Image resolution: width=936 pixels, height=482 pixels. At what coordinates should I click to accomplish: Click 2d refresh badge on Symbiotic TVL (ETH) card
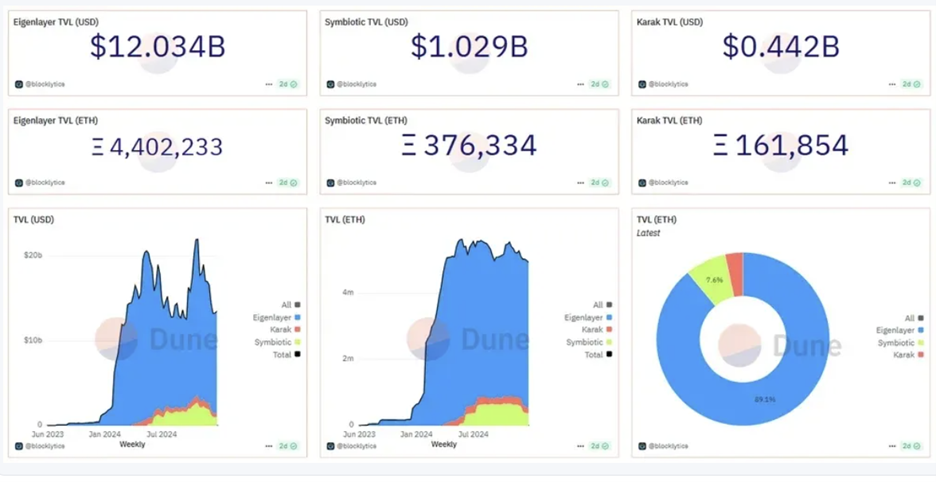point(599,183)
